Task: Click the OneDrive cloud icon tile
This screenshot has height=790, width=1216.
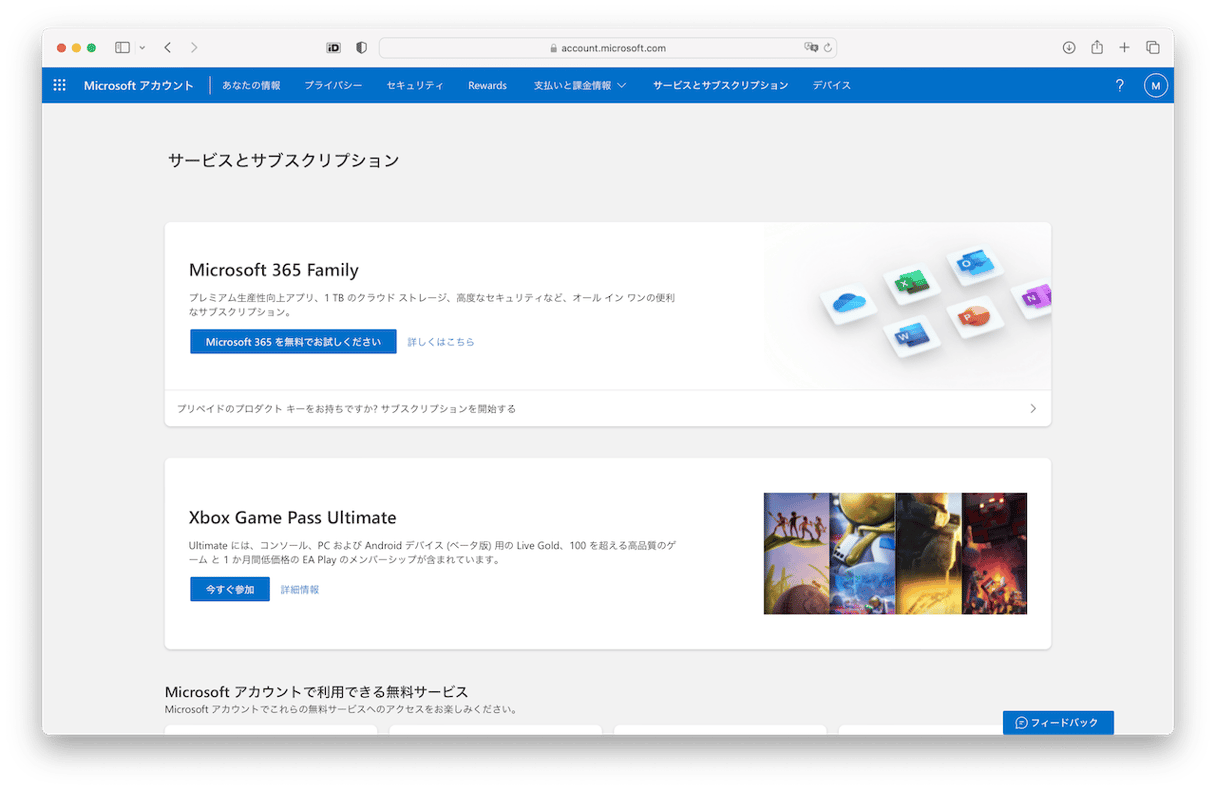Action: point(848,302)
